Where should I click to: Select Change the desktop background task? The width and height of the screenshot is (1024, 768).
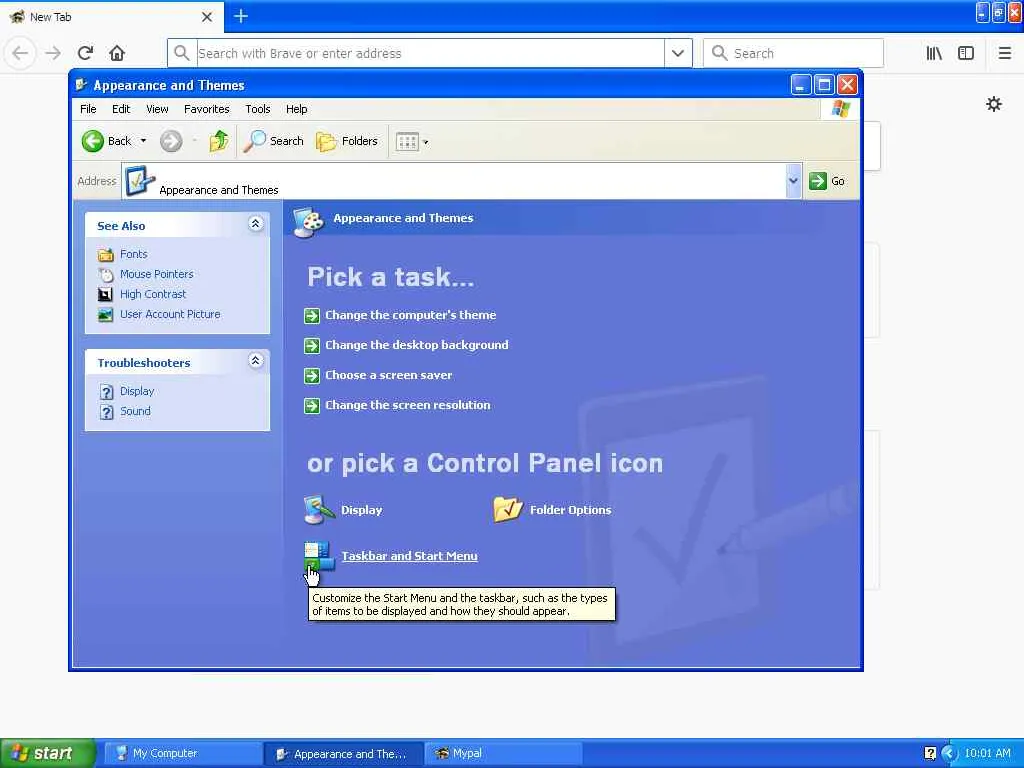point(417,345)
